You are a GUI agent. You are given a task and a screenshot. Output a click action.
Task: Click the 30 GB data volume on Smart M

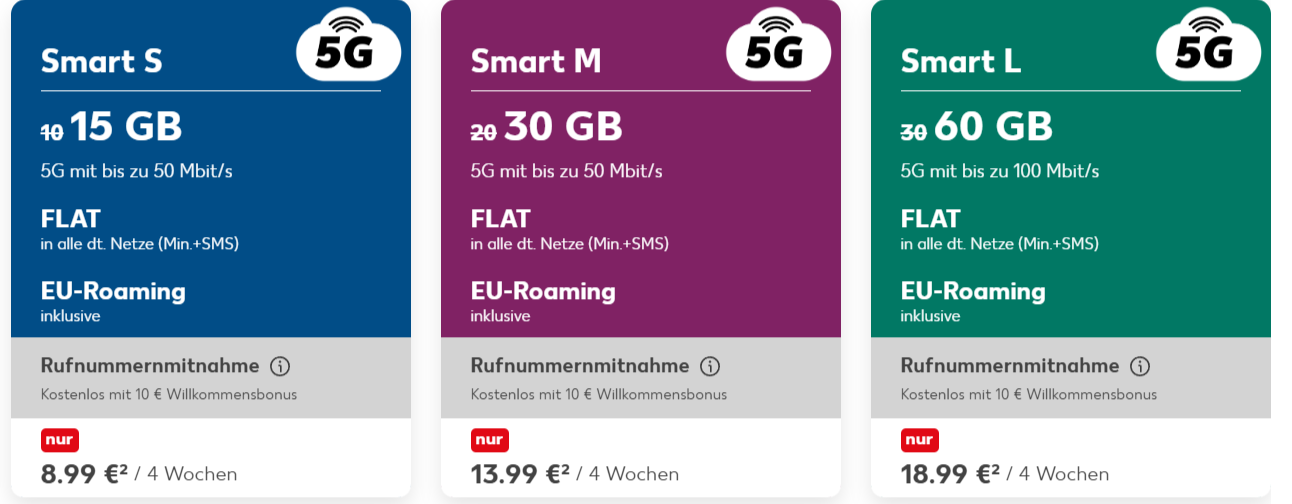point(563,127)
